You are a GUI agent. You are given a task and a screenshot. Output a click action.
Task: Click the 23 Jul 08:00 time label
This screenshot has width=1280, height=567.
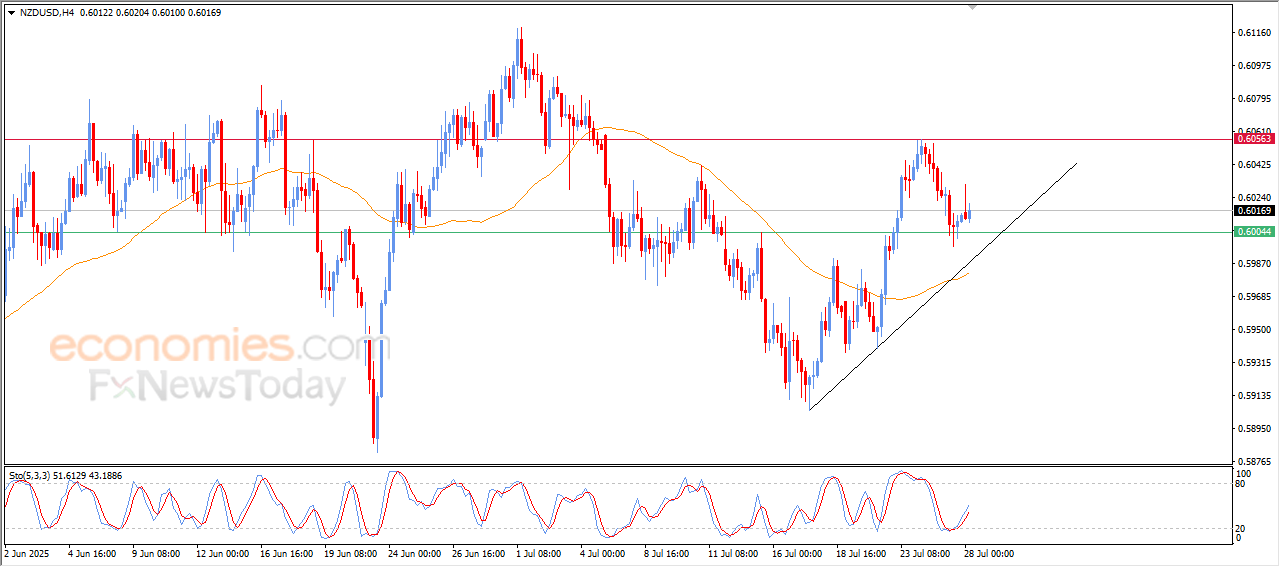tap(925, 553)
